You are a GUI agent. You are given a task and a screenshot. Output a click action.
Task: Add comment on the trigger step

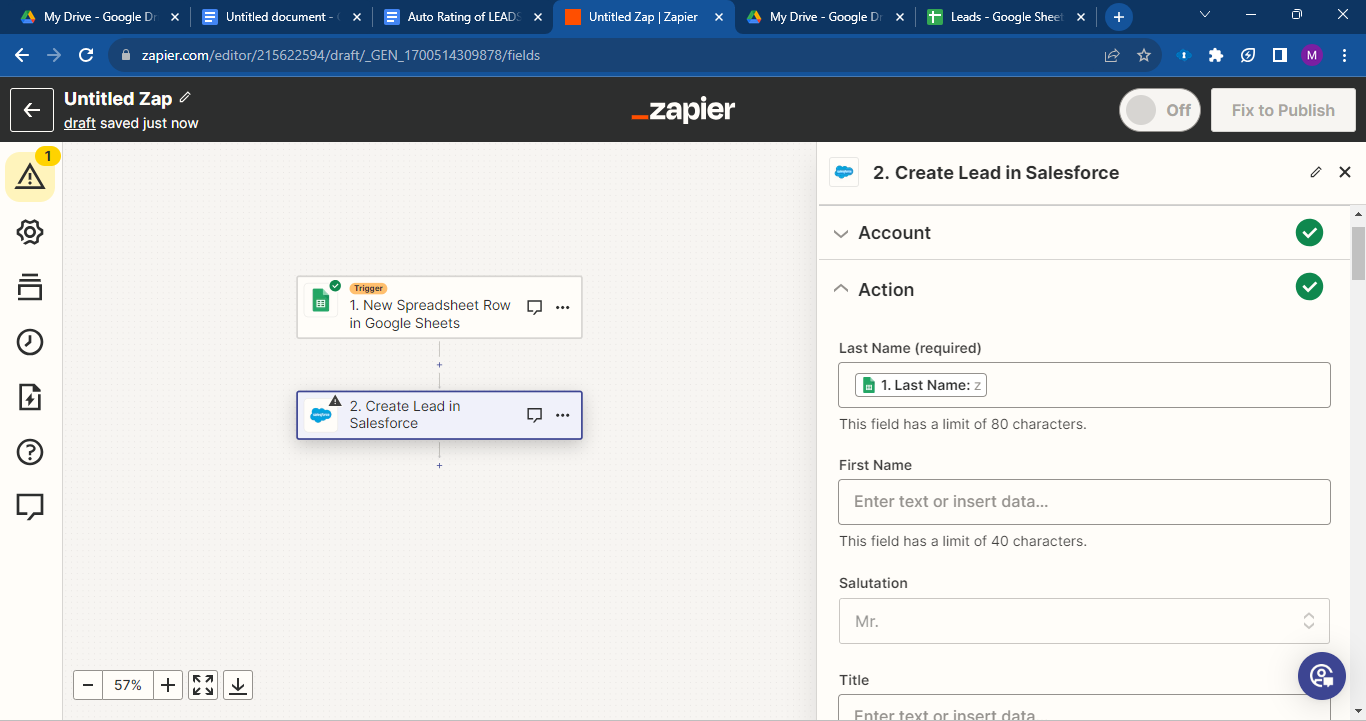[535, 307]
